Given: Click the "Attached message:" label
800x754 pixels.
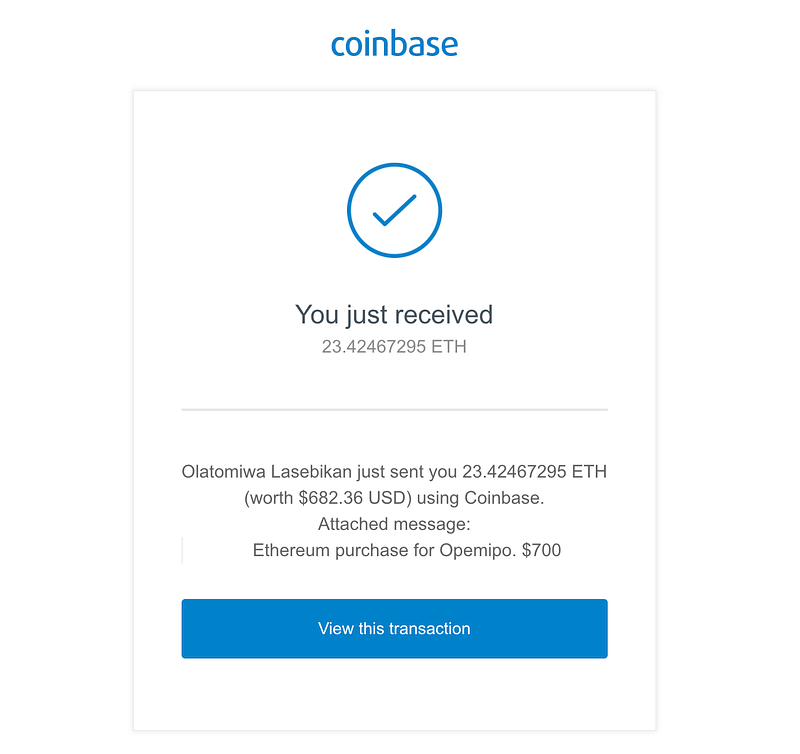Looking at the screenshot, I should click(394, 524).
